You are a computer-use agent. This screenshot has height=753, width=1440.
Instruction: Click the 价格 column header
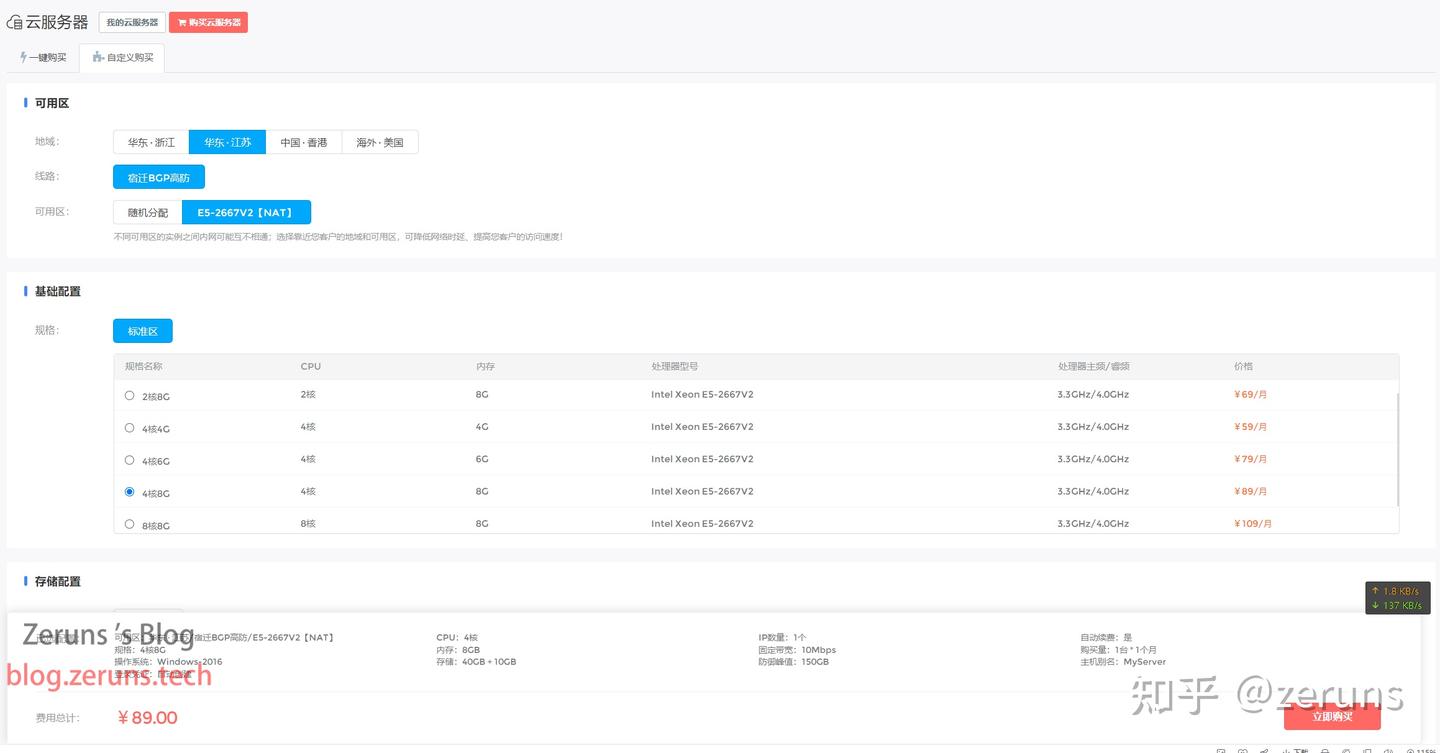click(x=1243, y=366)
